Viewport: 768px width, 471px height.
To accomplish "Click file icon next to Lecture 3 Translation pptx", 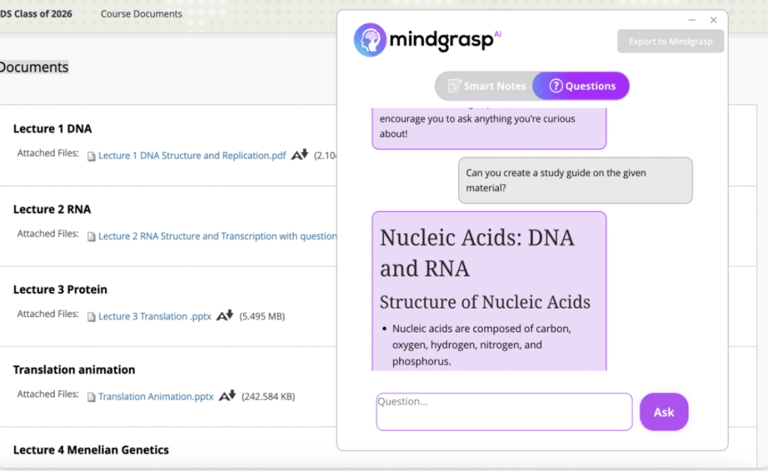I will pyautogui.click(x=91, y=317).
